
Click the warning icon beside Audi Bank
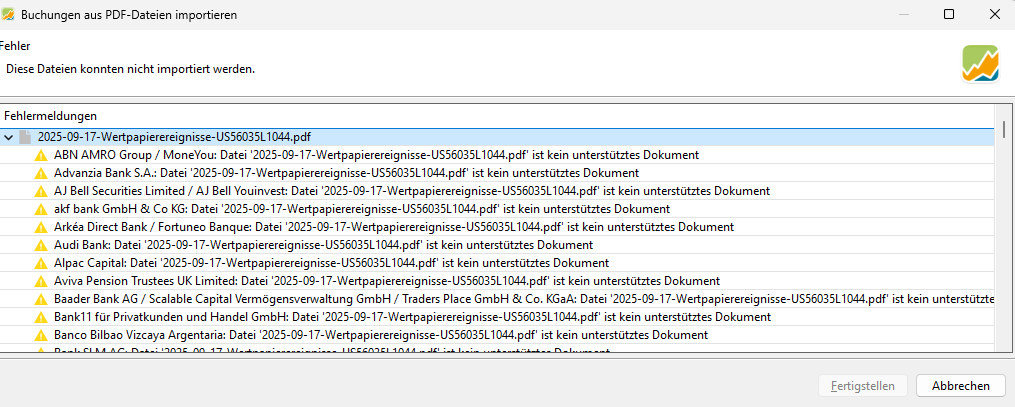[x=41, y=245]
